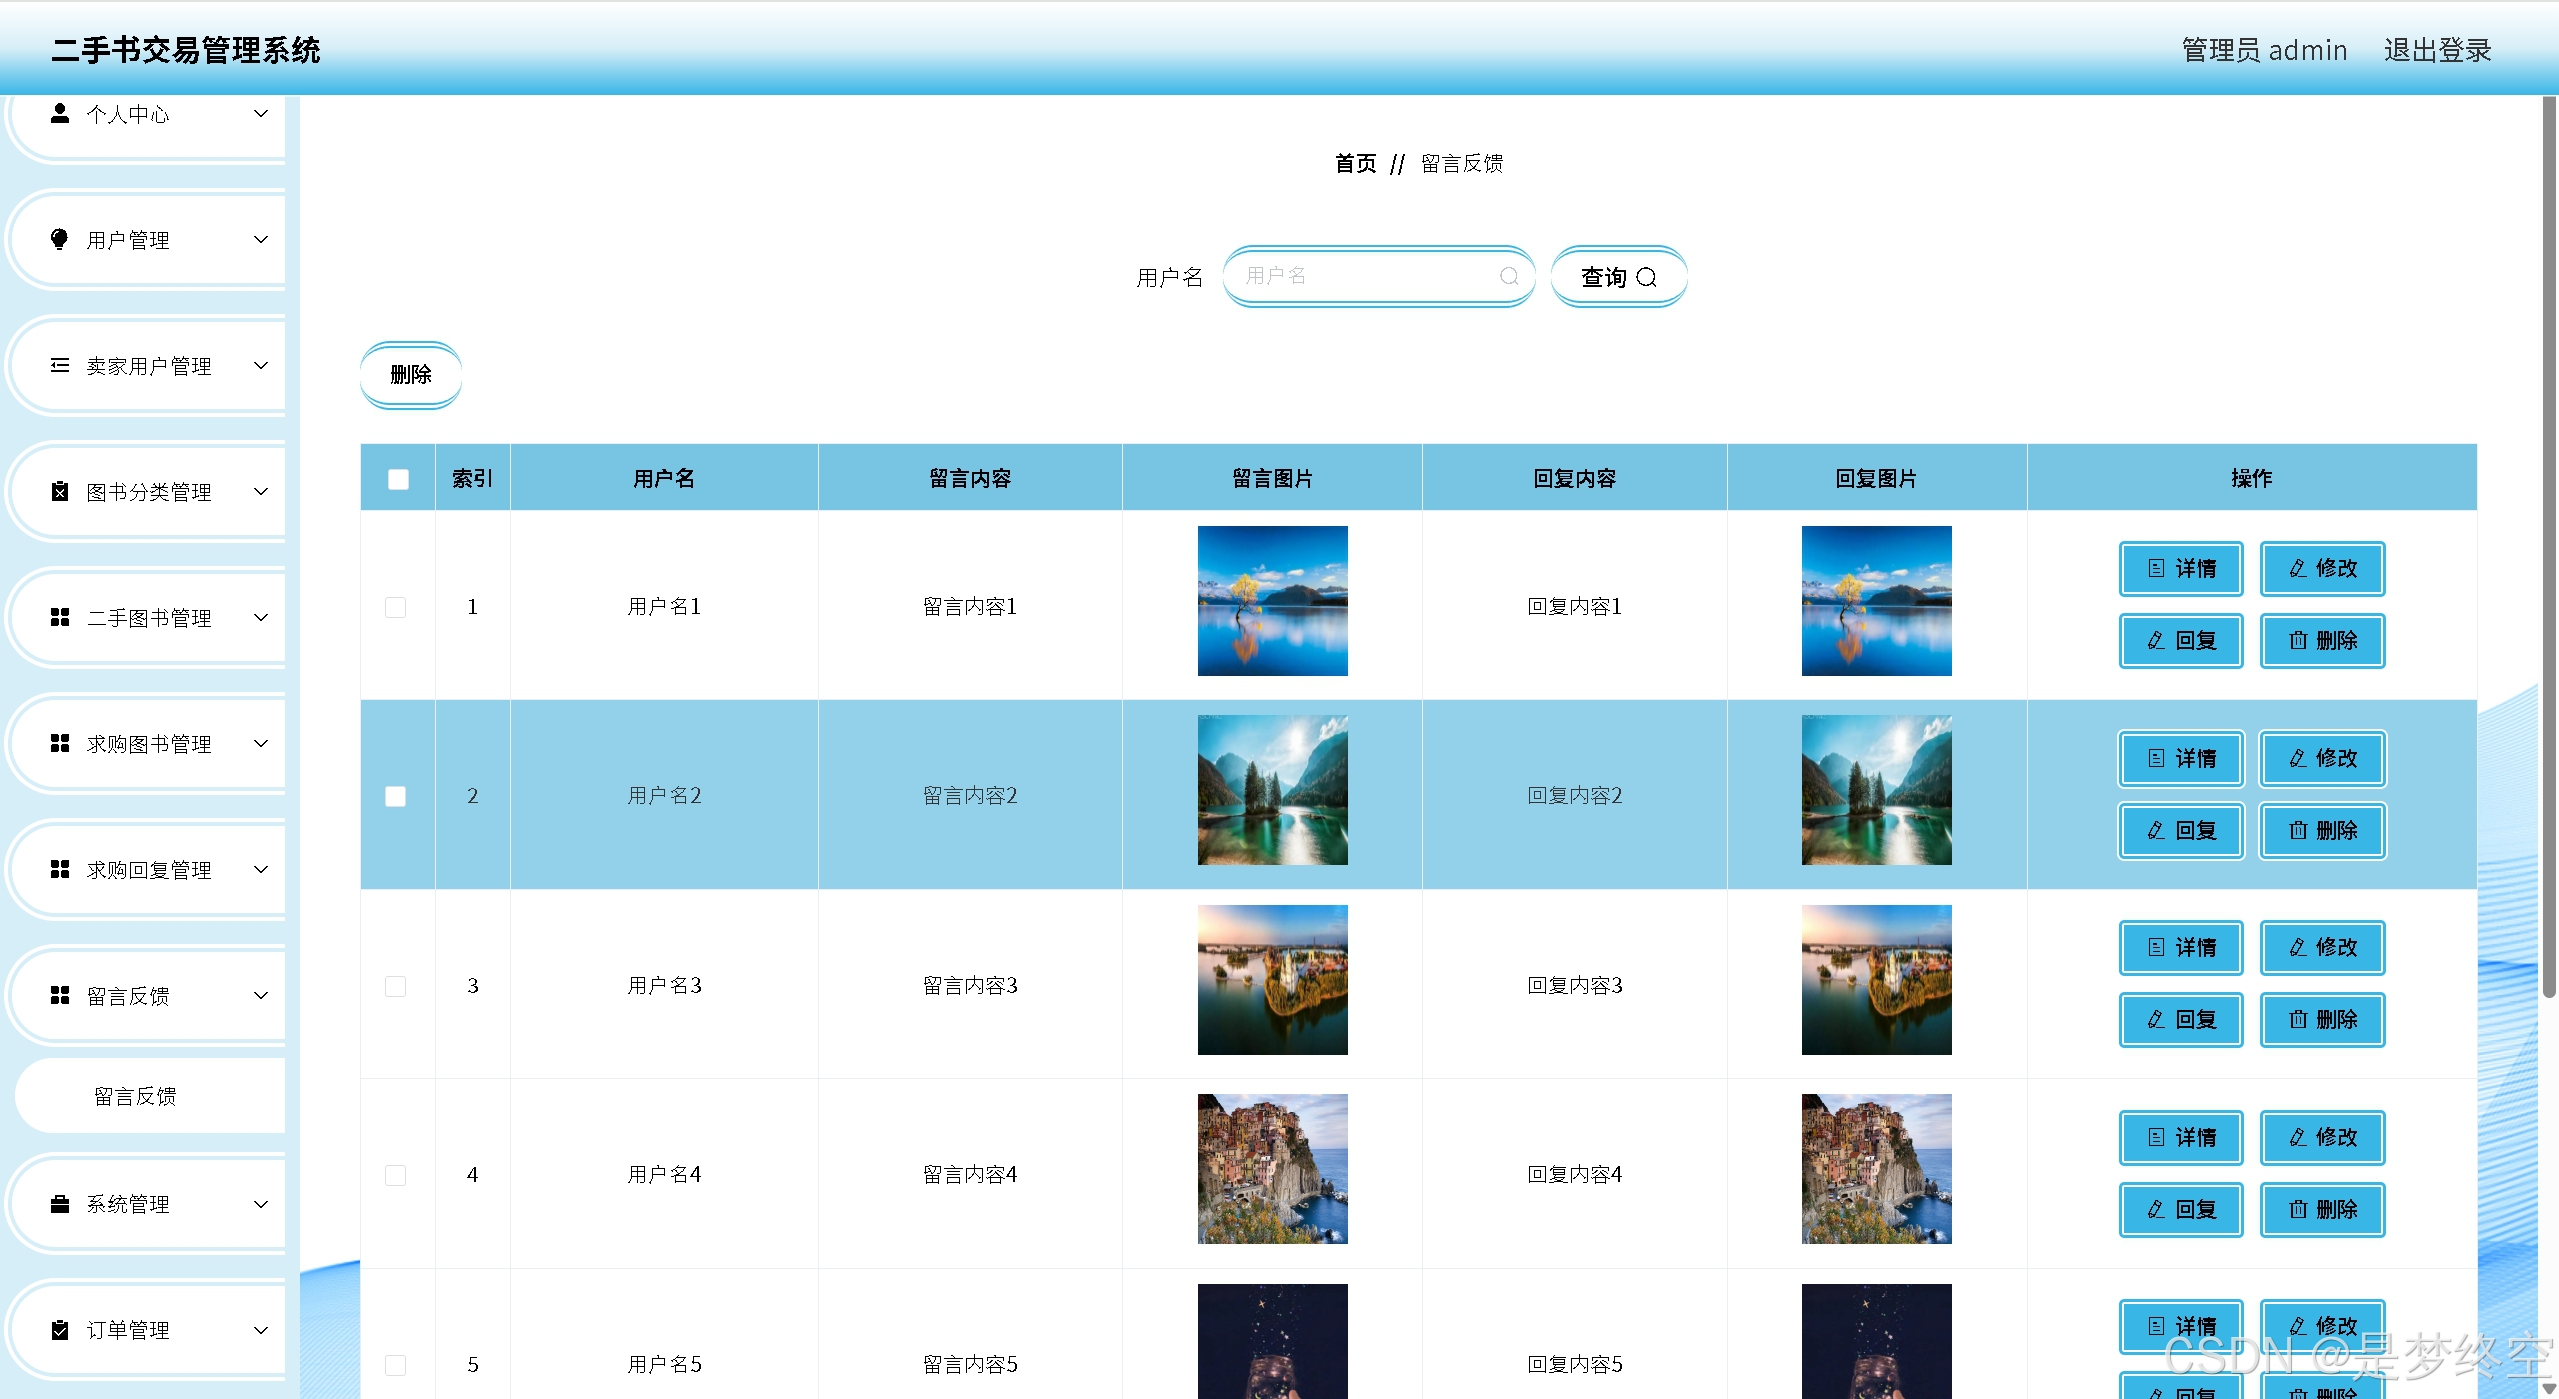Open the 用户管理 menu label
Screen dimensions: 2559x1399
(x=128, y=240)
